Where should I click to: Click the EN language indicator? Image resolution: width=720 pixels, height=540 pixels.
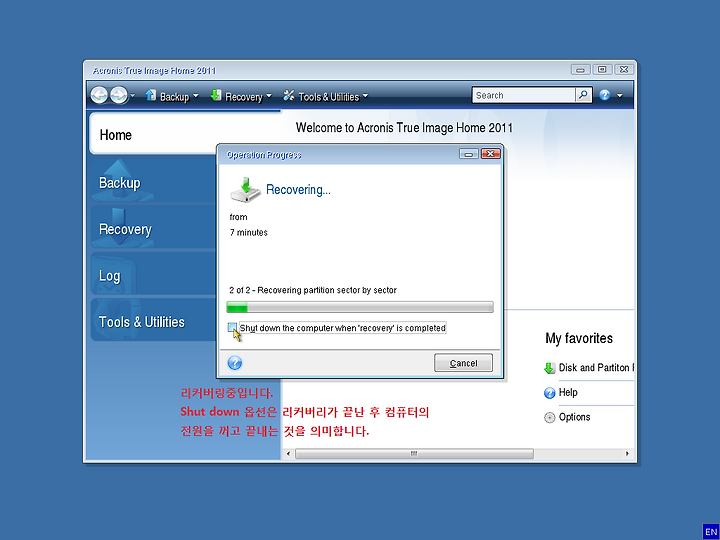coord(710,532)
